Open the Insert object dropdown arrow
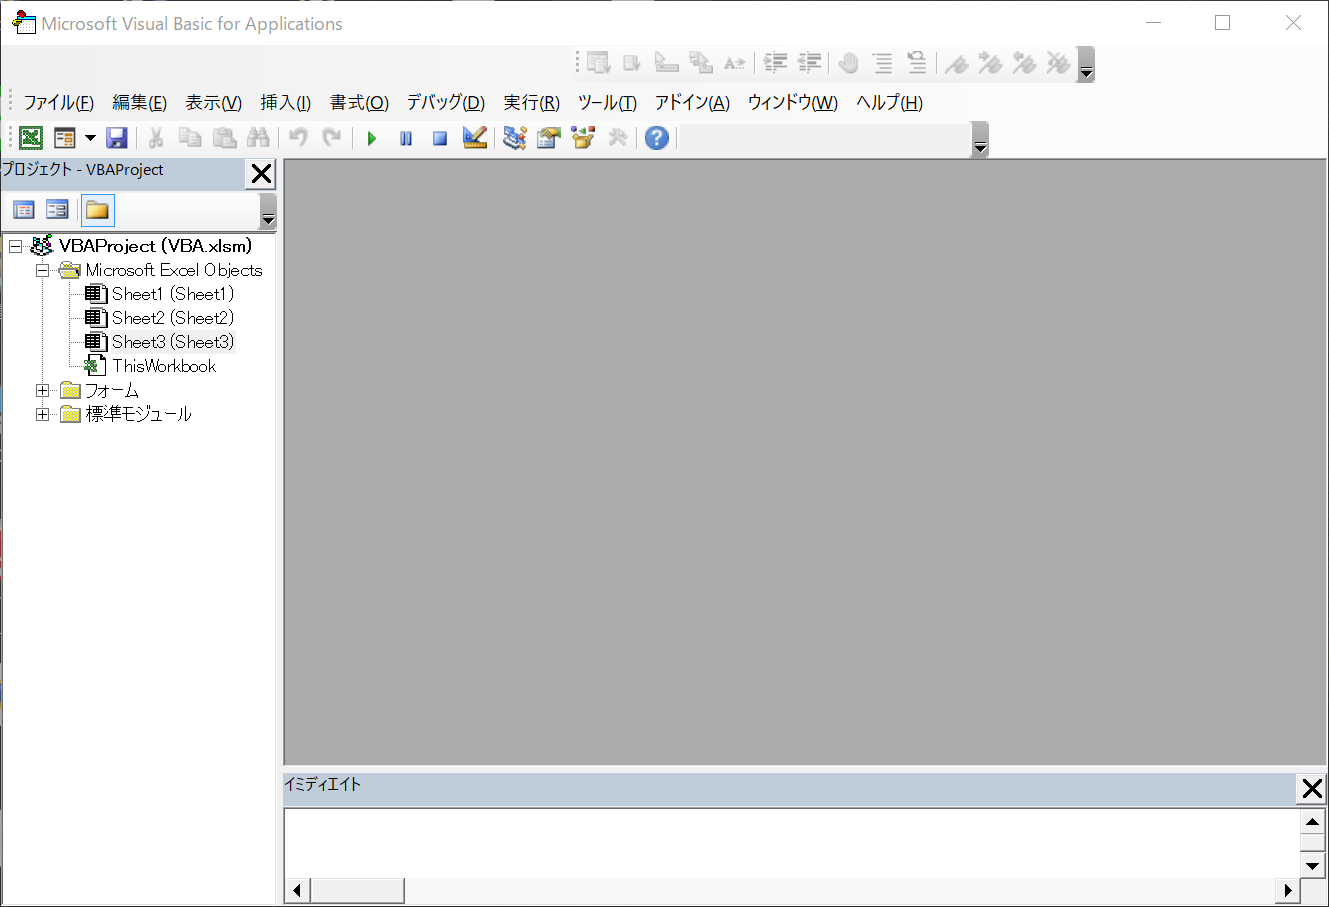Screen dimensions: 1329x907 (x=90, y=138)
